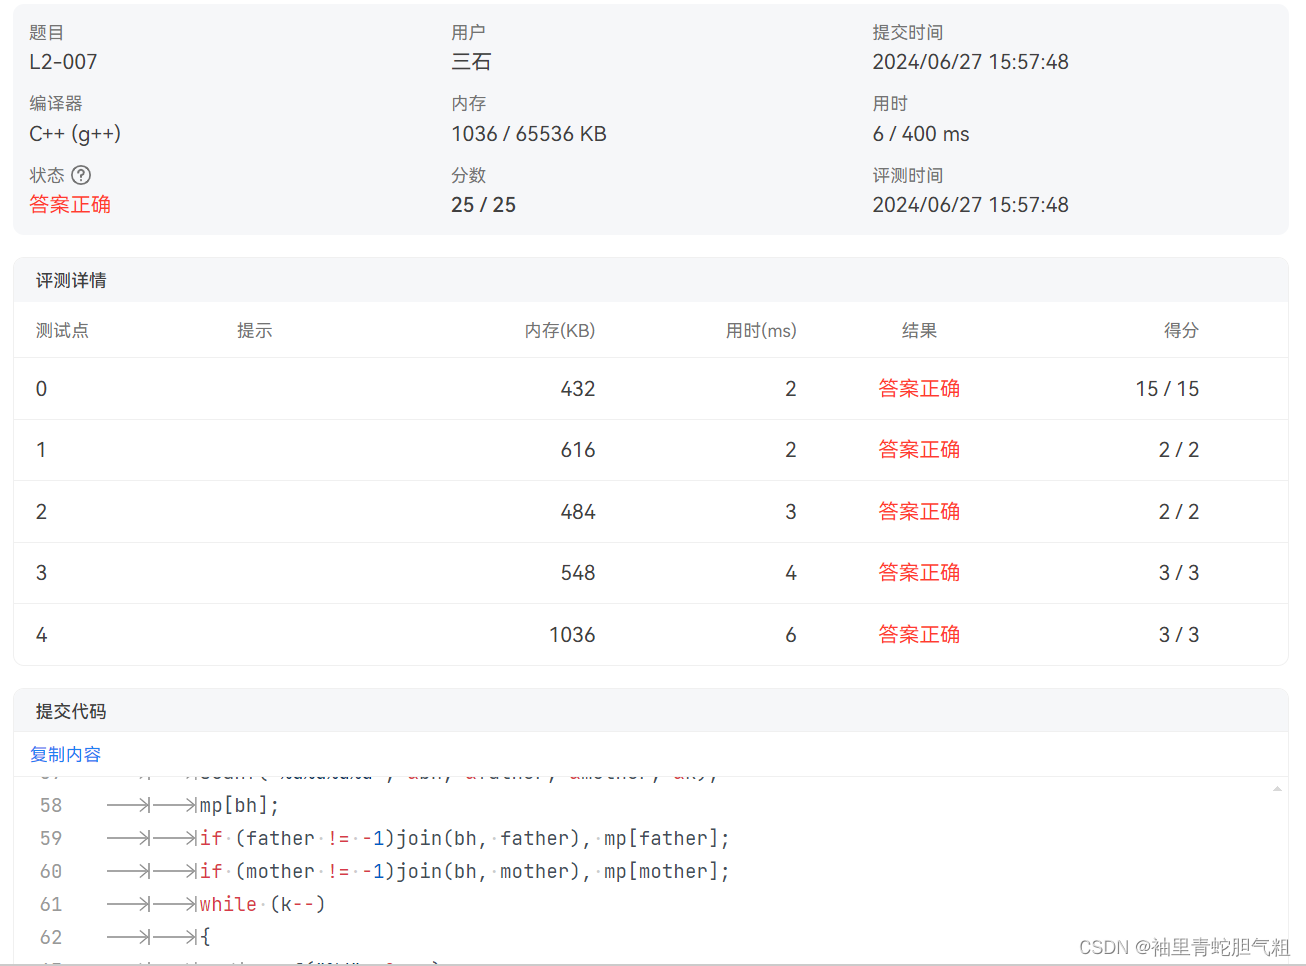
Task: Click the 用时(ms) column header
Action: point(761,330)
